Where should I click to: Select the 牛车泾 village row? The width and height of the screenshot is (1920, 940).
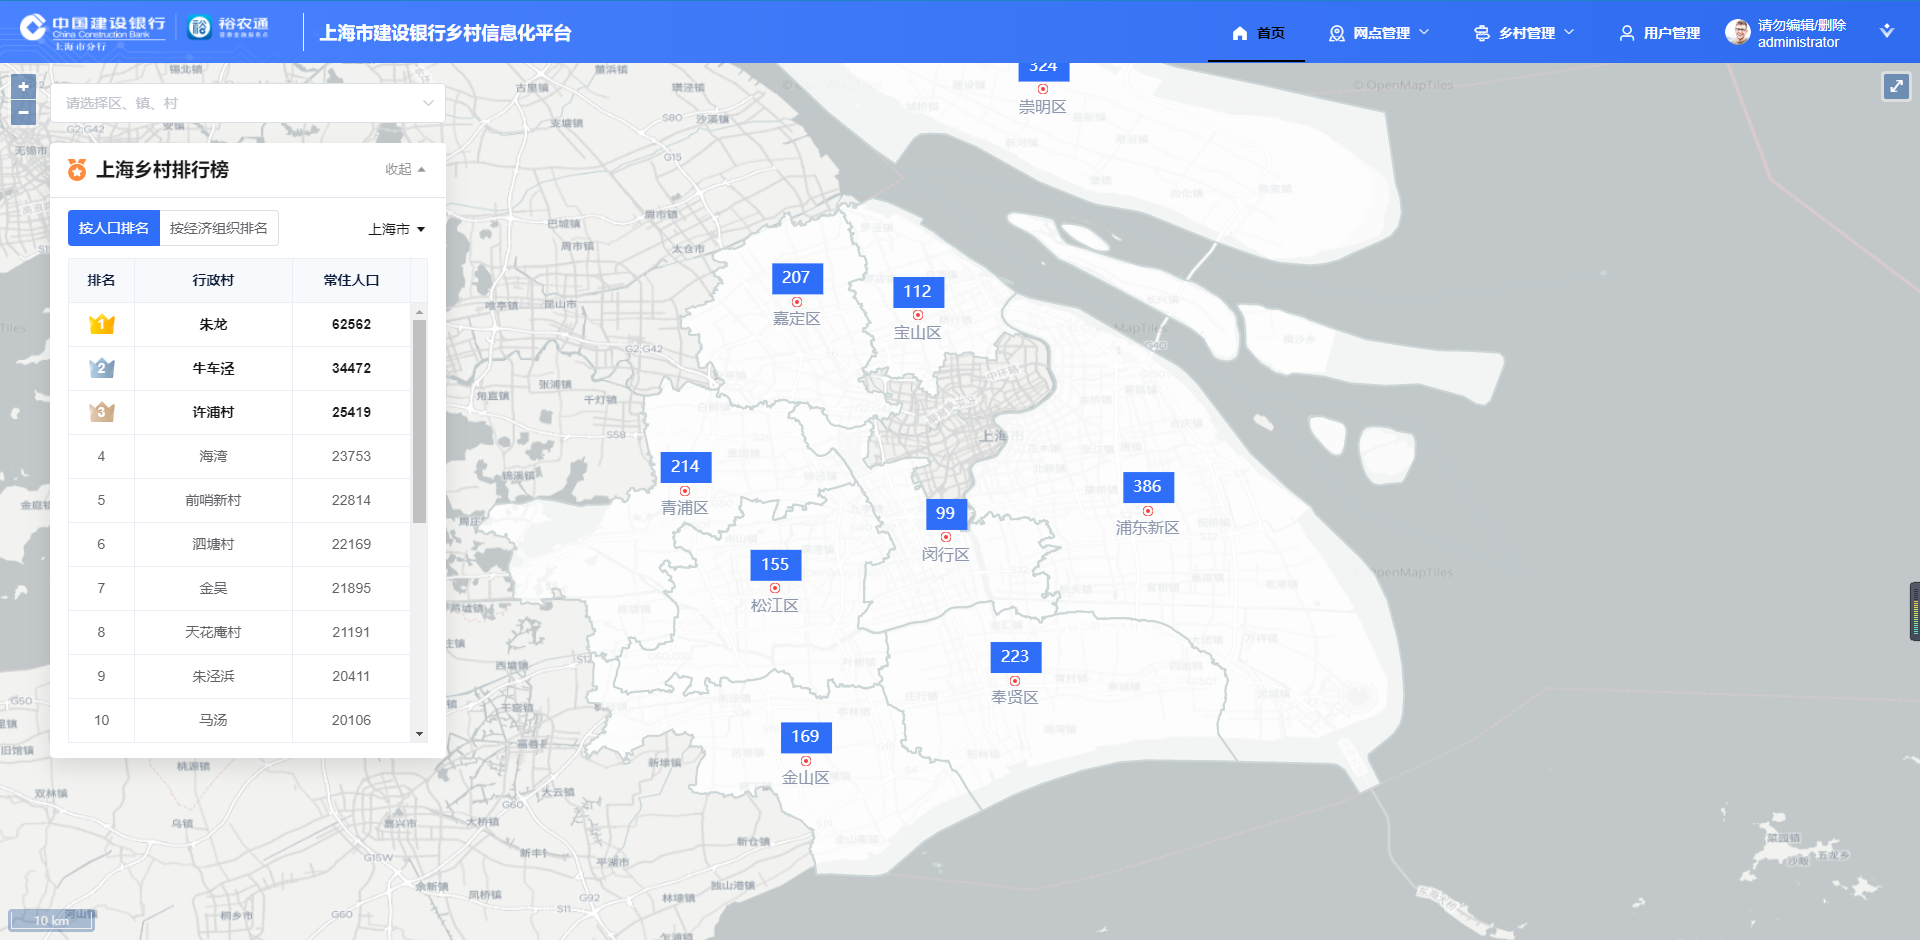tap(213, 368)
